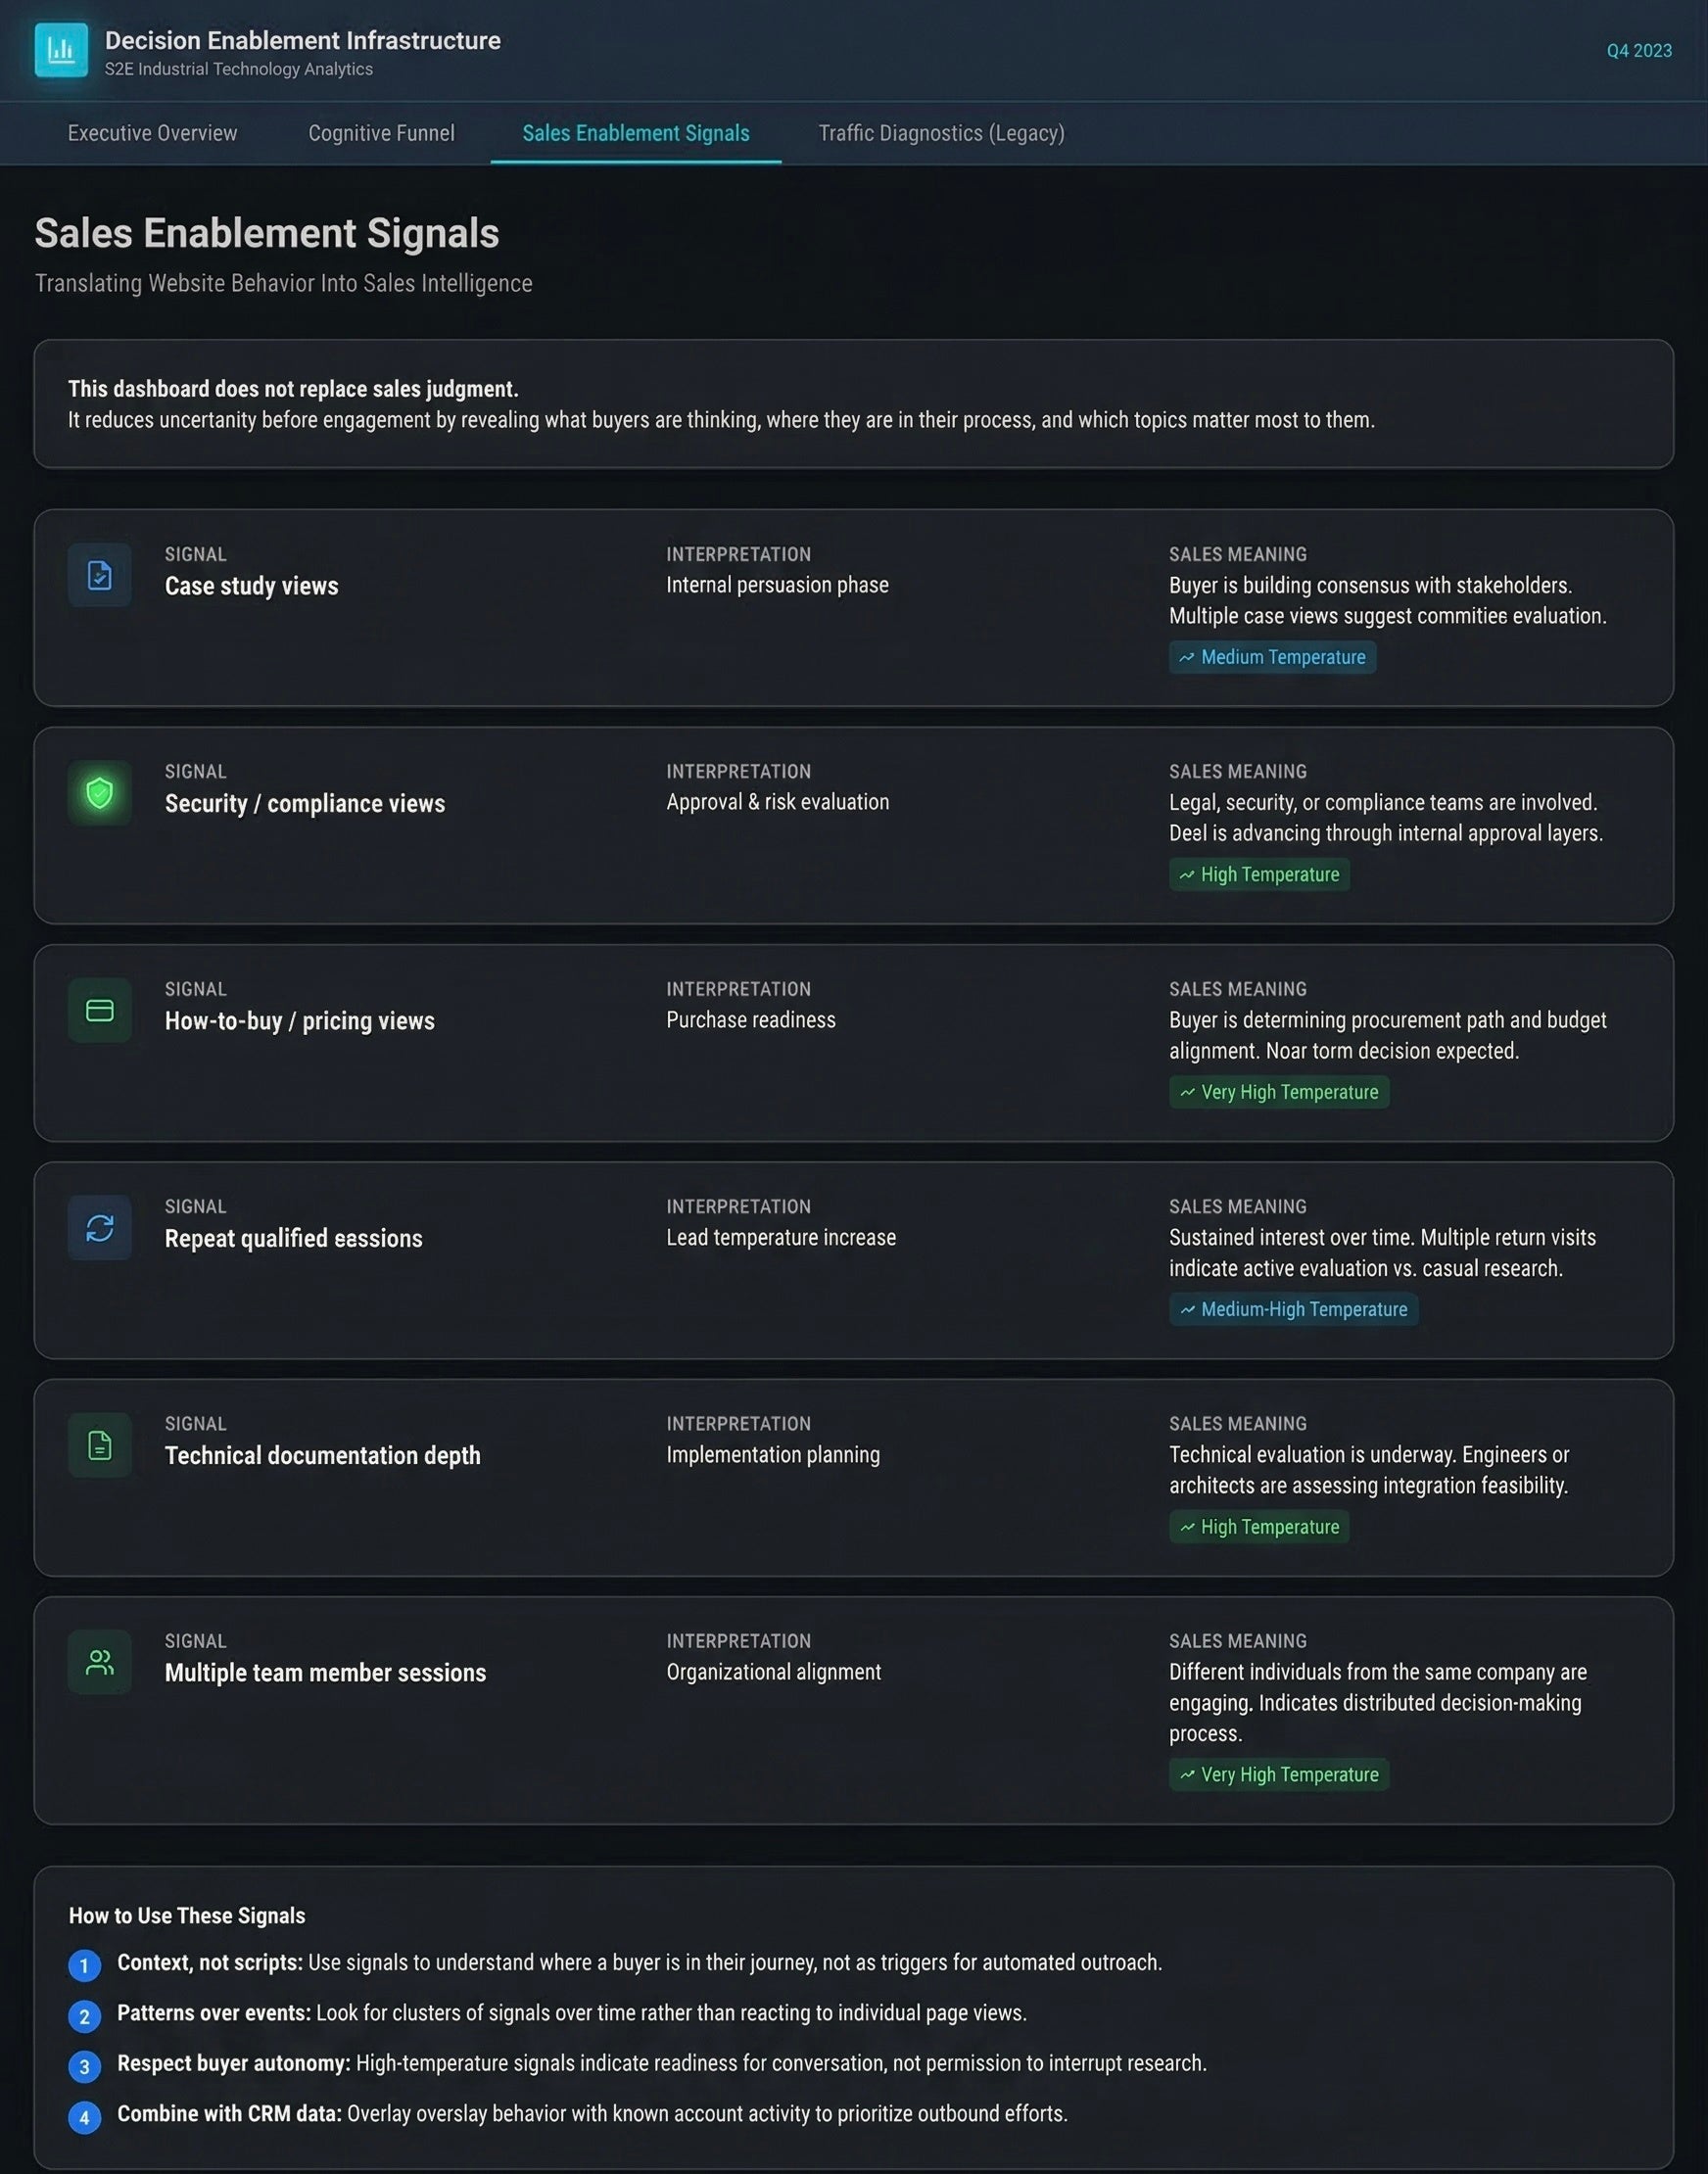
Task: Click the Q4 2023 period label
Action: pyautogui.click(x=1638, y=50)
